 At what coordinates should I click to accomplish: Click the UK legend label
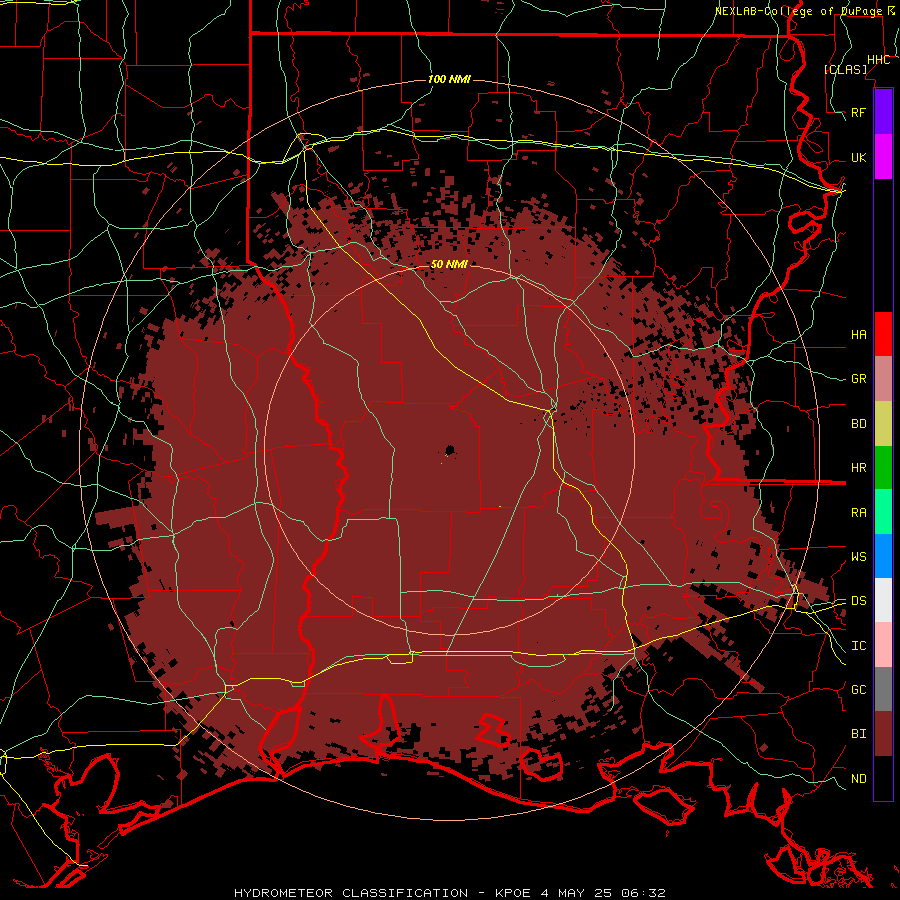(859, 157)
